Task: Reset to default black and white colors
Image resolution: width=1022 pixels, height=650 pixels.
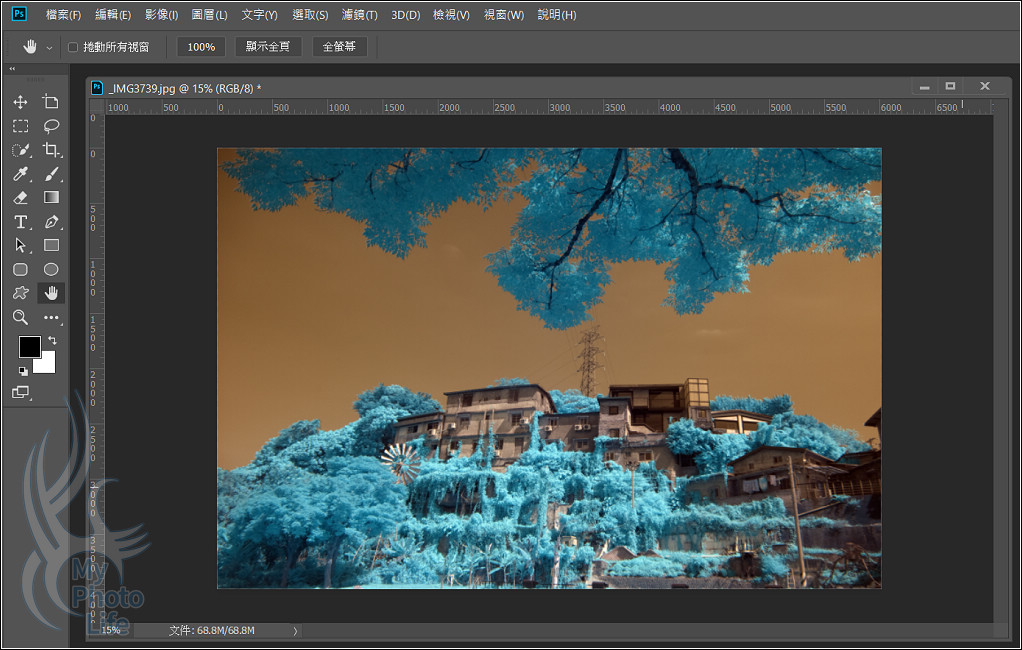Action: (23, 370)
